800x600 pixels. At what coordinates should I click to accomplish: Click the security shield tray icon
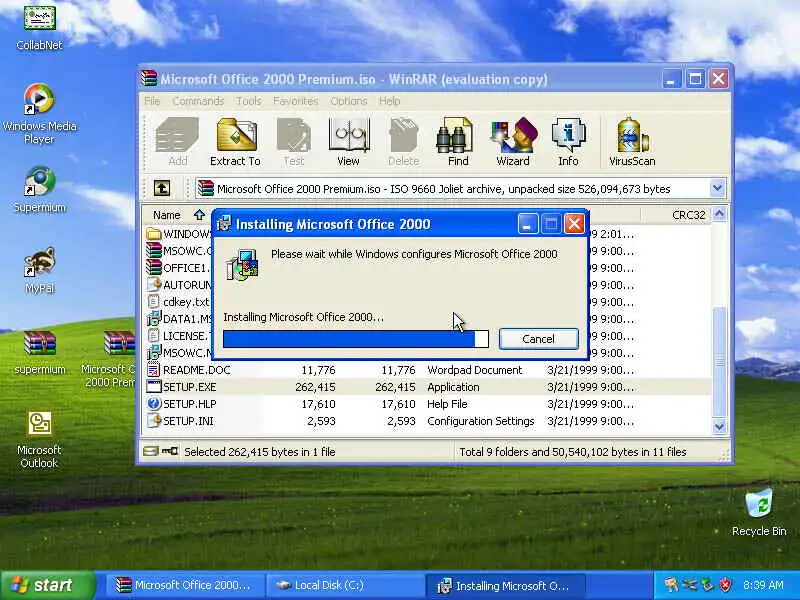725,585
